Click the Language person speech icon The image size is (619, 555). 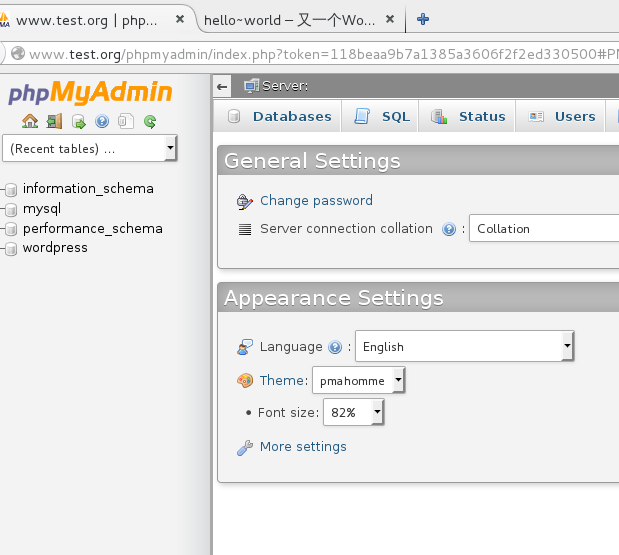pyautogui.click(x=245, y=347)
